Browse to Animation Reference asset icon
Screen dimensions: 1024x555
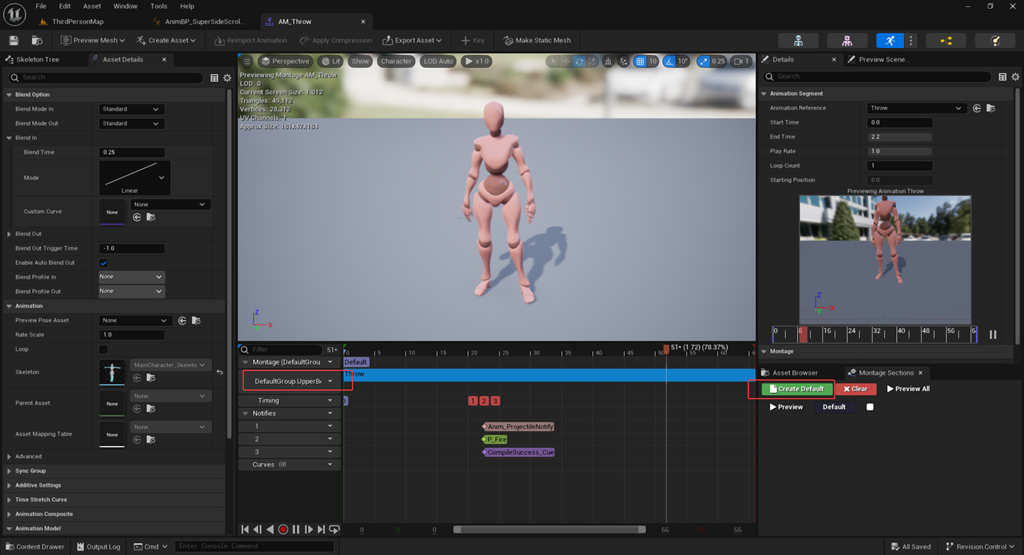pos(991,108)
